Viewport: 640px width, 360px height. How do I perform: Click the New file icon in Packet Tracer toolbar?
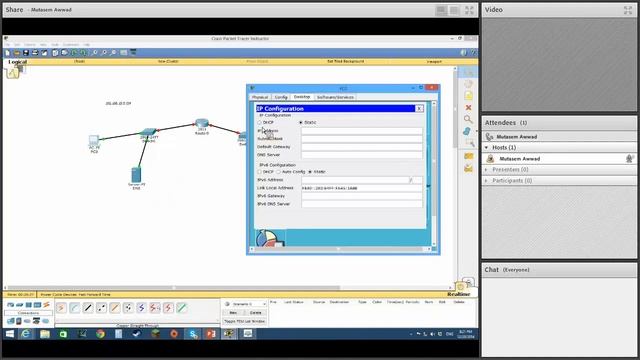pyautogui.click(x=7, y=53)
